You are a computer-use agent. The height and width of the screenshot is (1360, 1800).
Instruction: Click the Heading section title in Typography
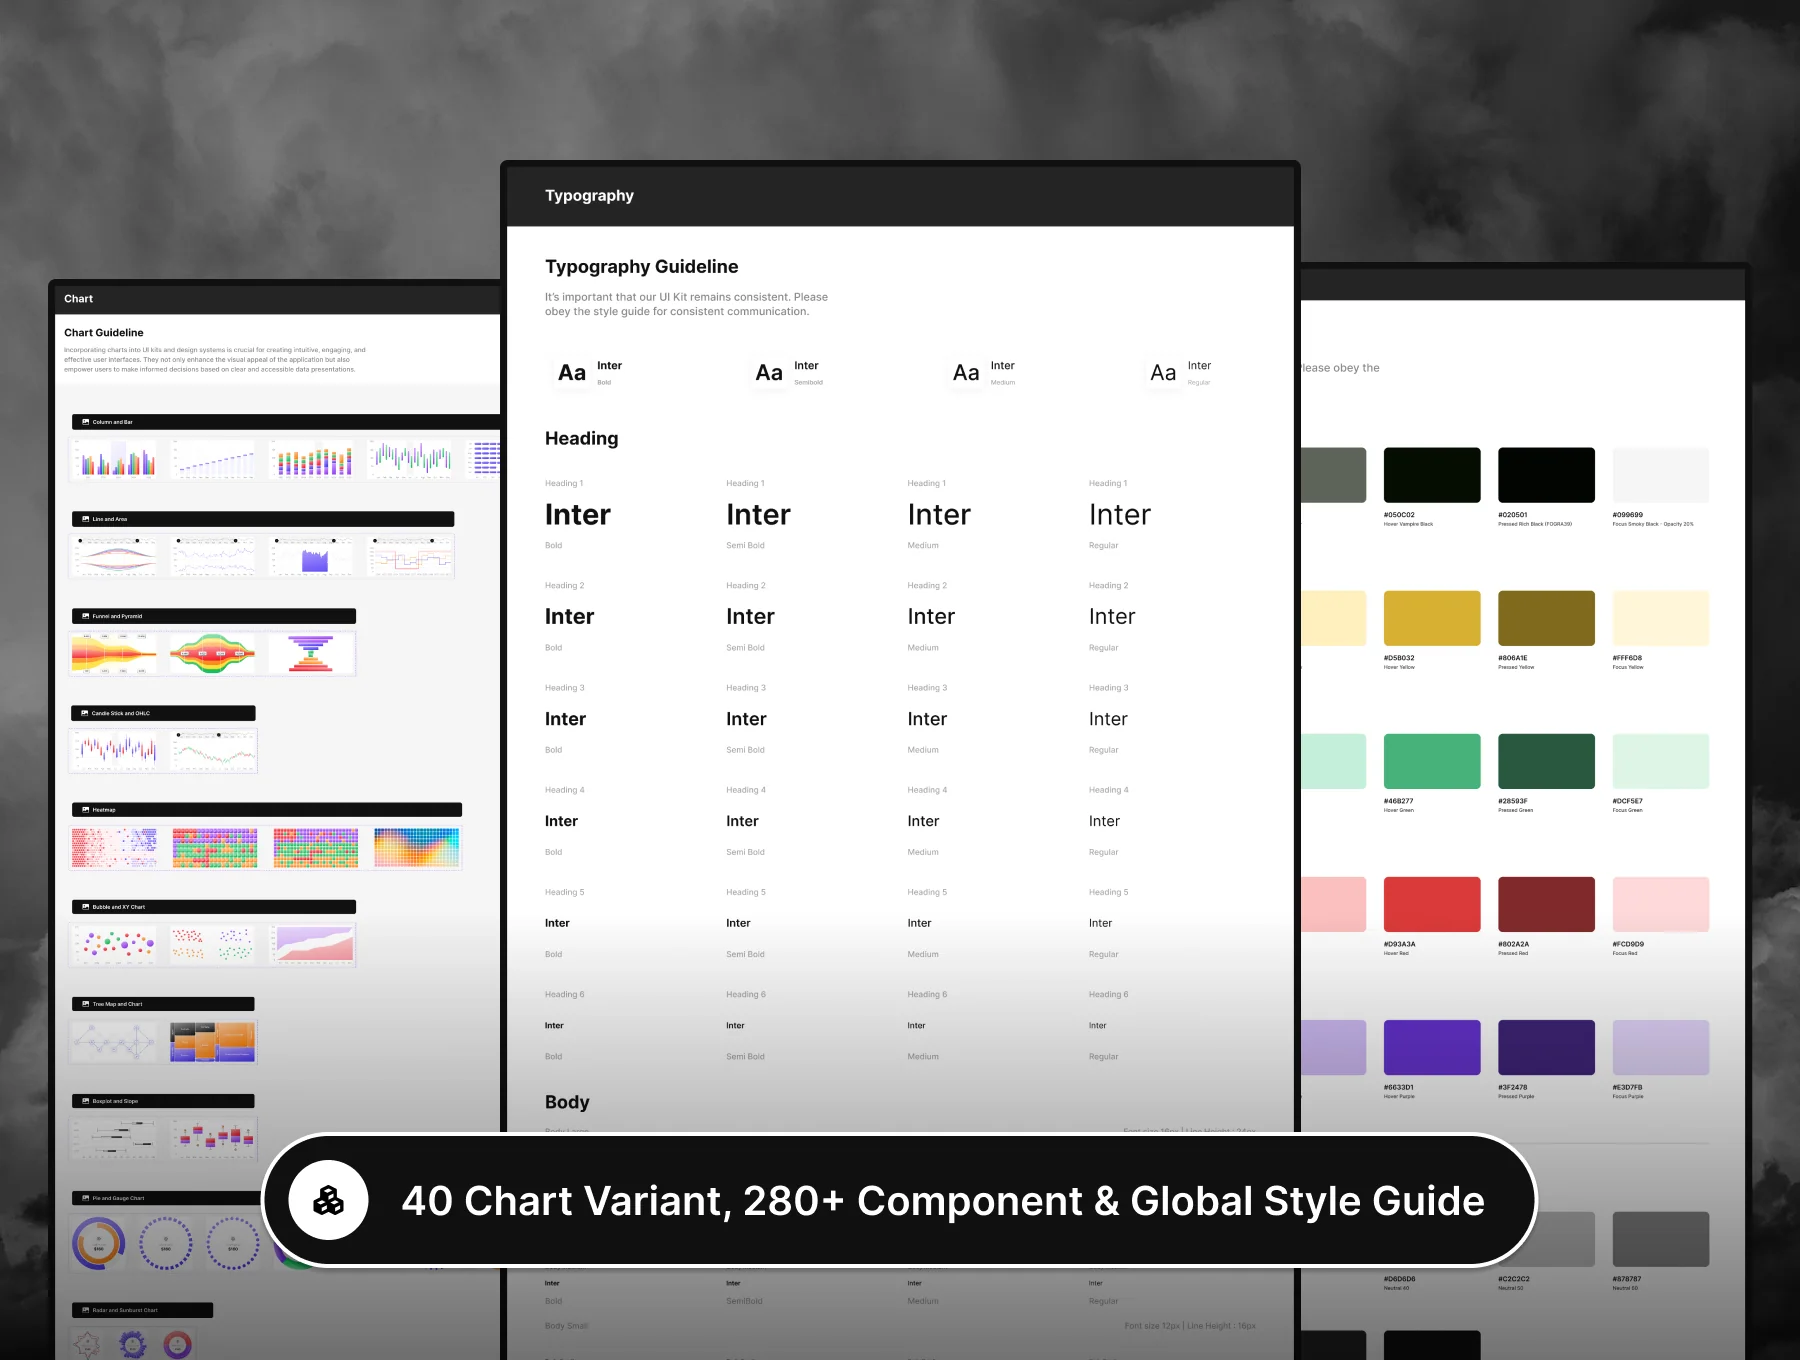tap(582, 439)
